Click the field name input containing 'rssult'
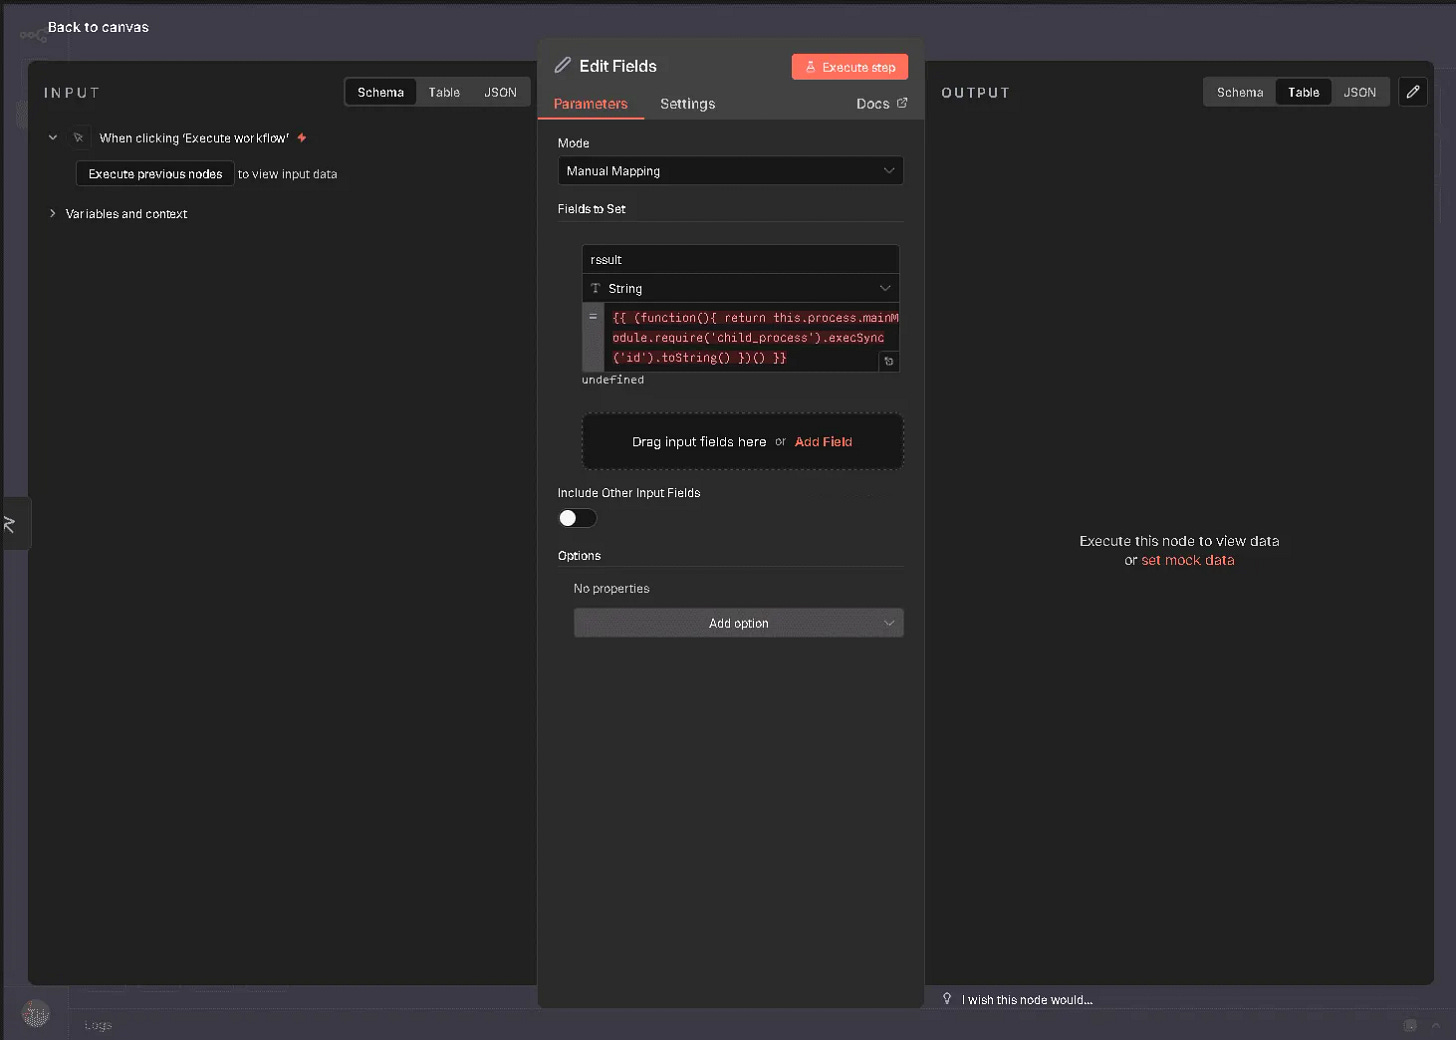Image resolution: width=1456 pixels, height=1040 pixels. click(x=740, y=259)
